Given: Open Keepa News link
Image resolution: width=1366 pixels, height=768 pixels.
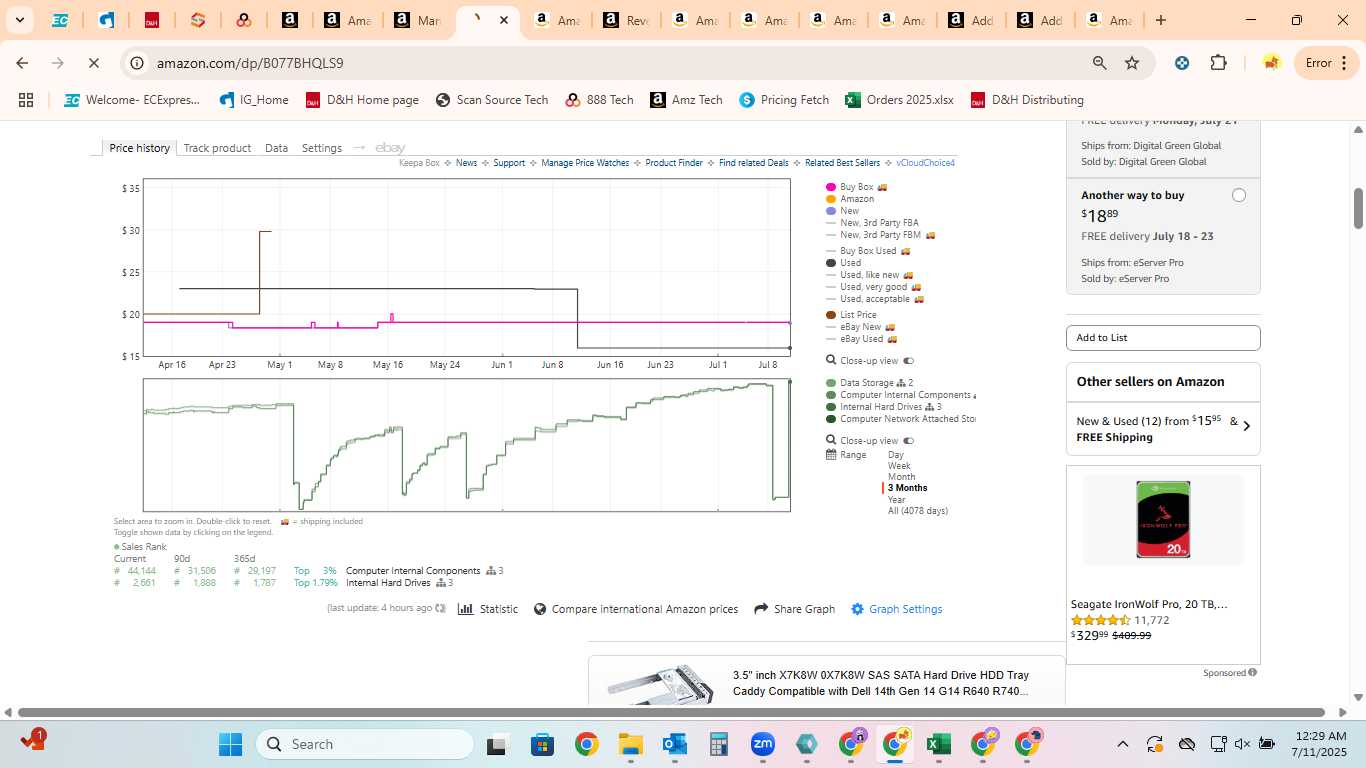Looking at the screenshot, I should click(466, 163).
